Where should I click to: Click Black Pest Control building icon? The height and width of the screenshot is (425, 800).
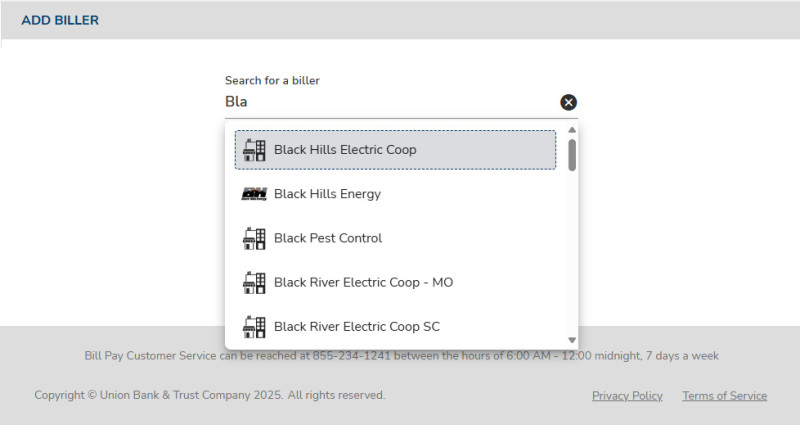(x=254, y=238)
